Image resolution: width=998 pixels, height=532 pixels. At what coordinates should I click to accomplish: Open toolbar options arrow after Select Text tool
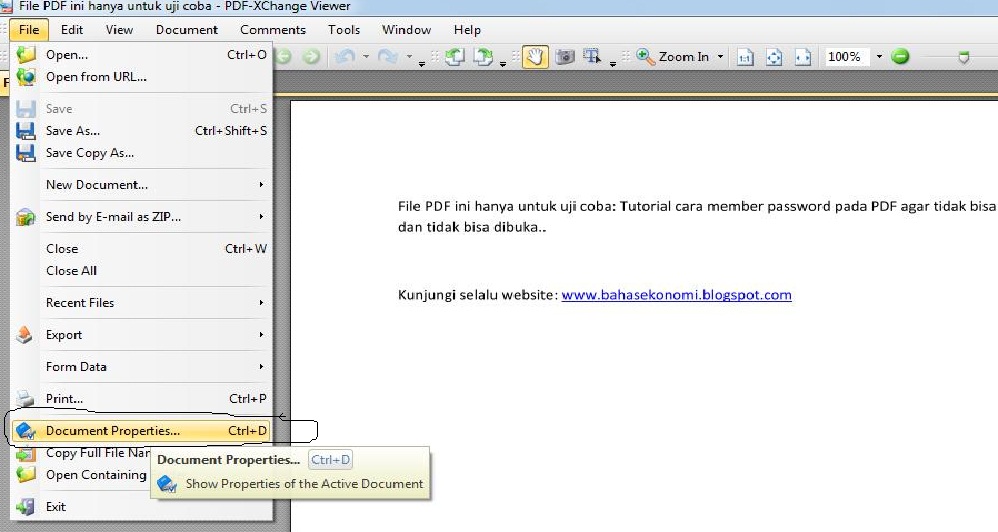pyautogui.click(x=612, y=62)
